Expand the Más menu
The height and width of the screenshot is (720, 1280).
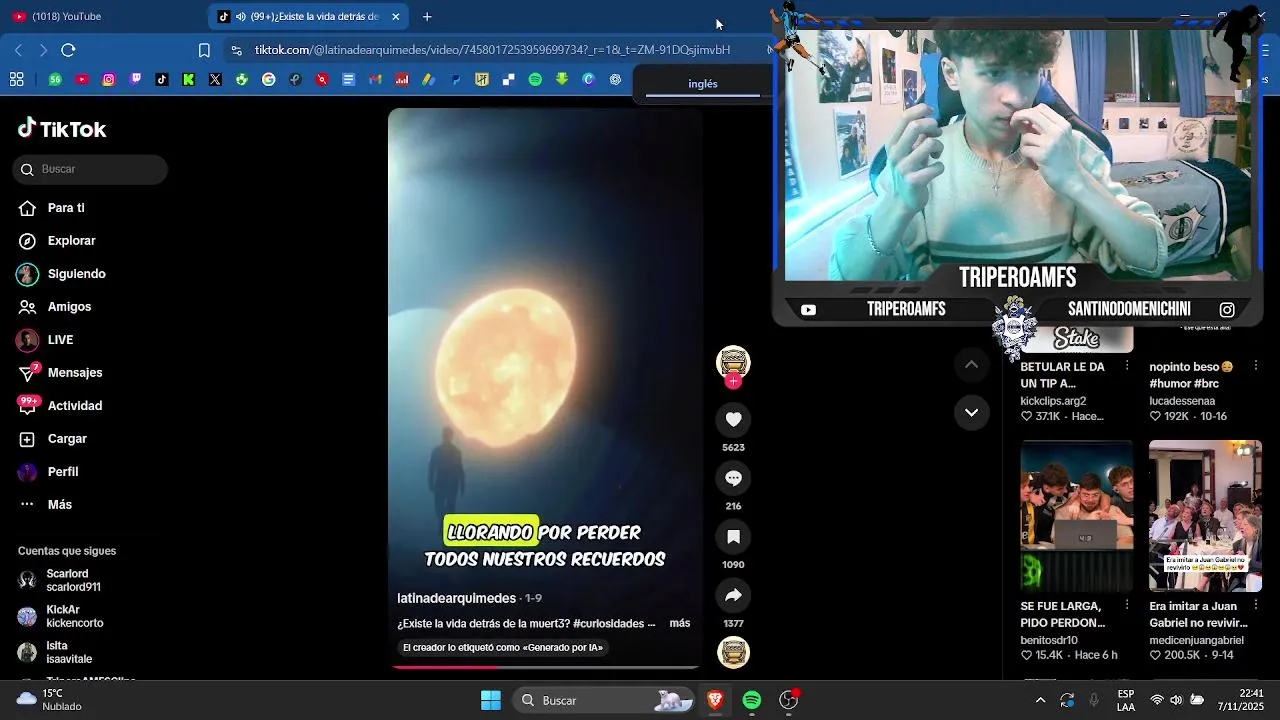point(60,505)
